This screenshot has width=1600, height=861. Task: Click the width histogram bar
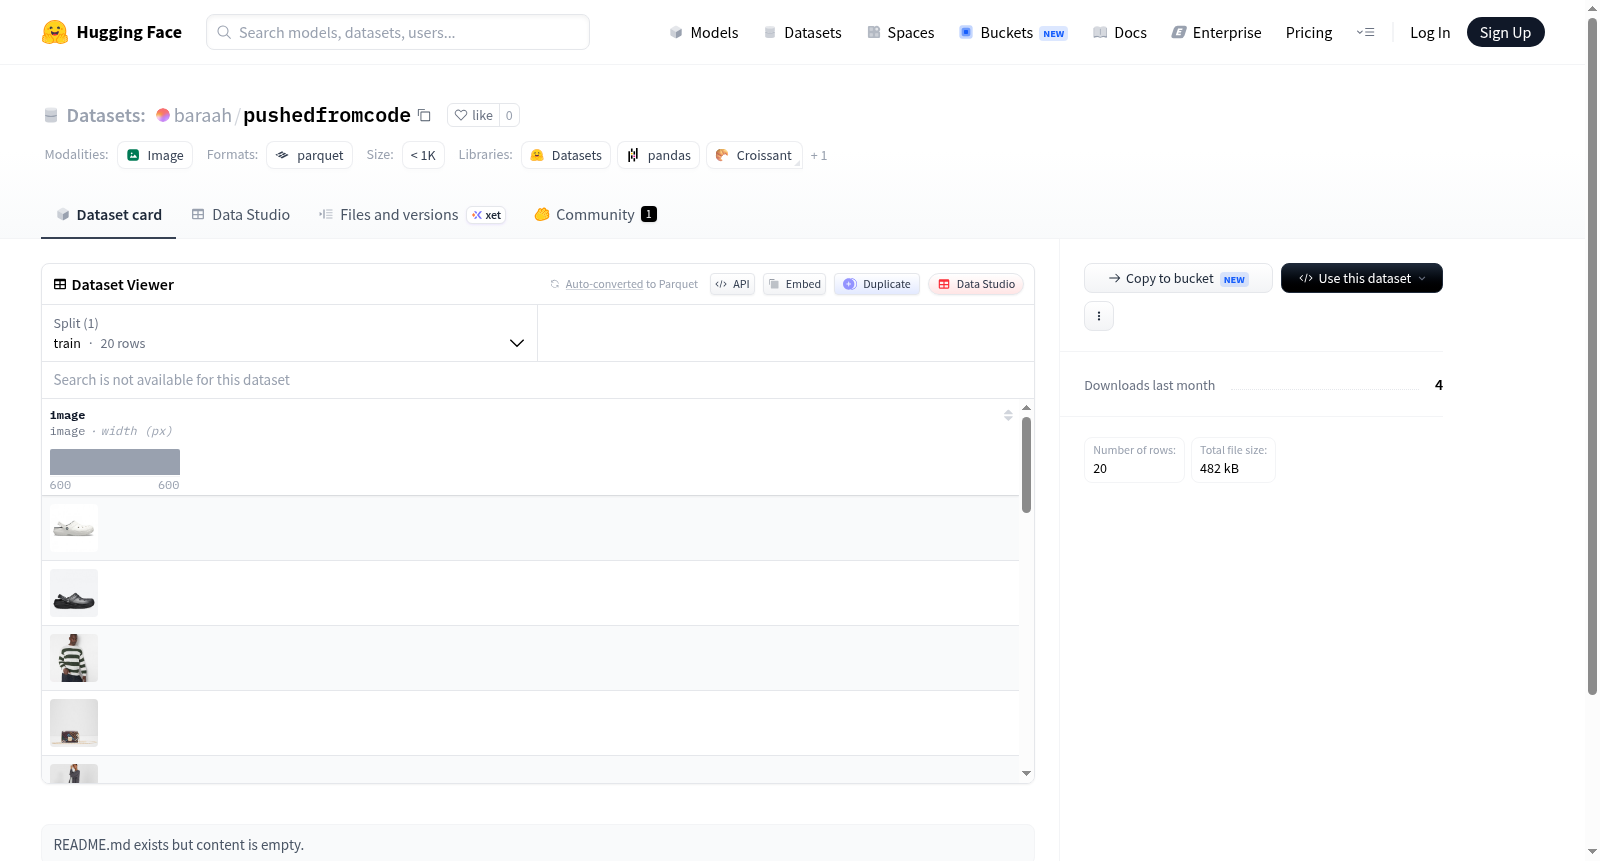click(115, 462)
